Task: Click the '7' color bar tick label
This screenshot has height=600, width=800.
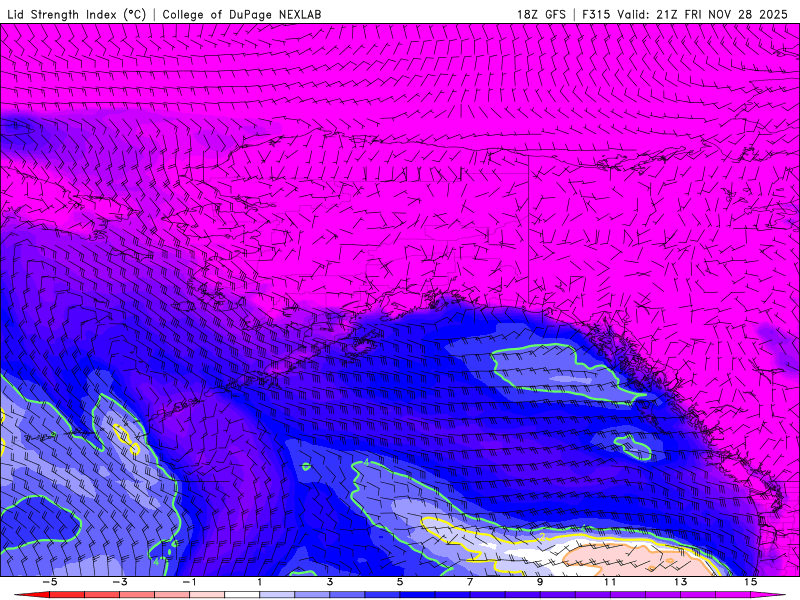Action: point(470,582)
